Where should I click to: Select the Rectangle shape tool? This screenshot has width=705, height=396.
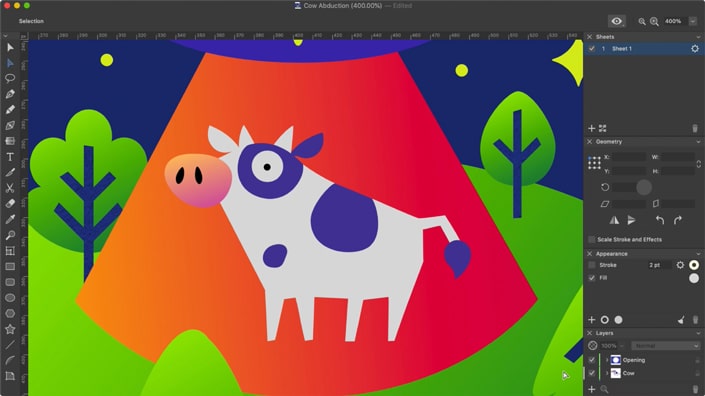coord(10,267)
